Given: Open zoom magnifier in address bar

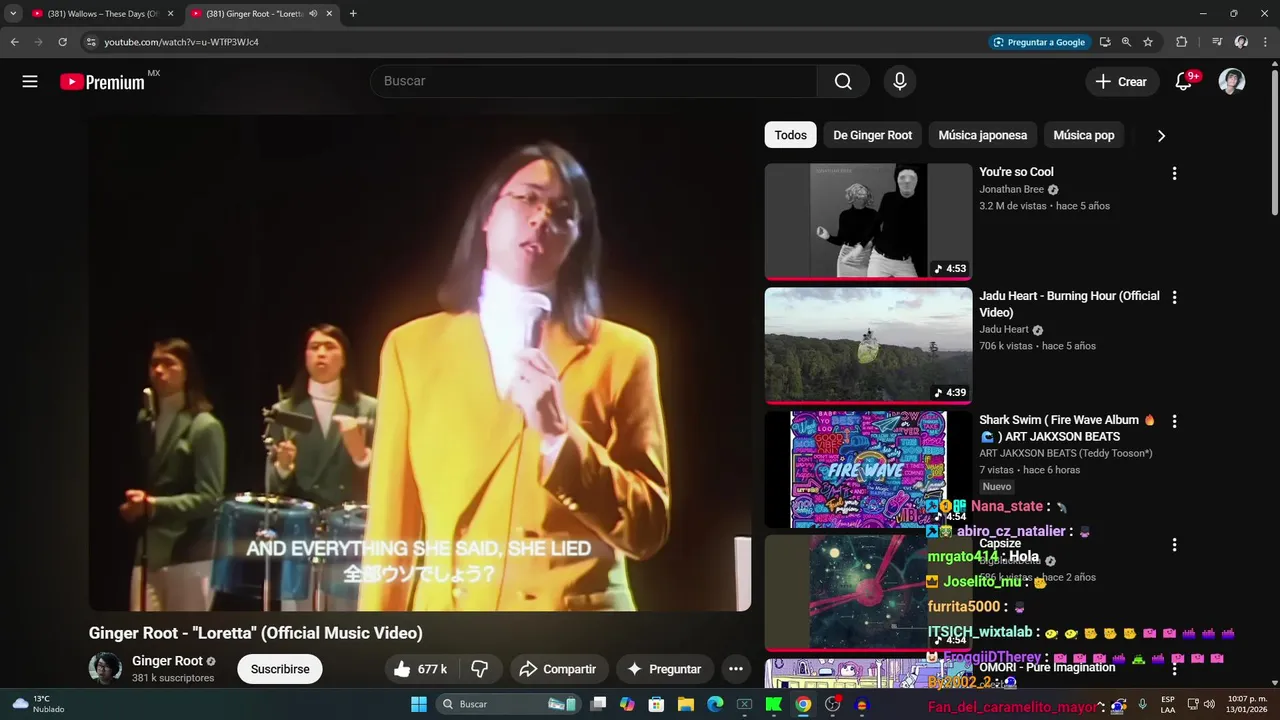Looking at the screenshot, I should pos(1126,42).
